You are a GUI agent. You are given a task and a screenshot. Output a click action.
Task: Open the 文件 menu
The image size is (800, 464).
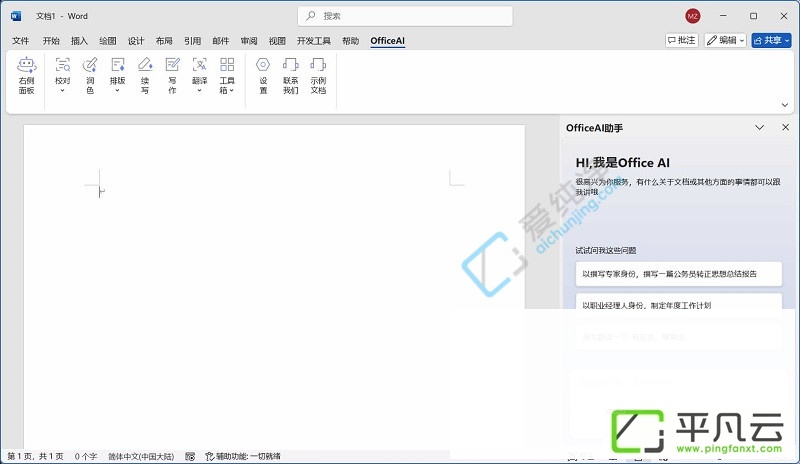click(20, 41)
